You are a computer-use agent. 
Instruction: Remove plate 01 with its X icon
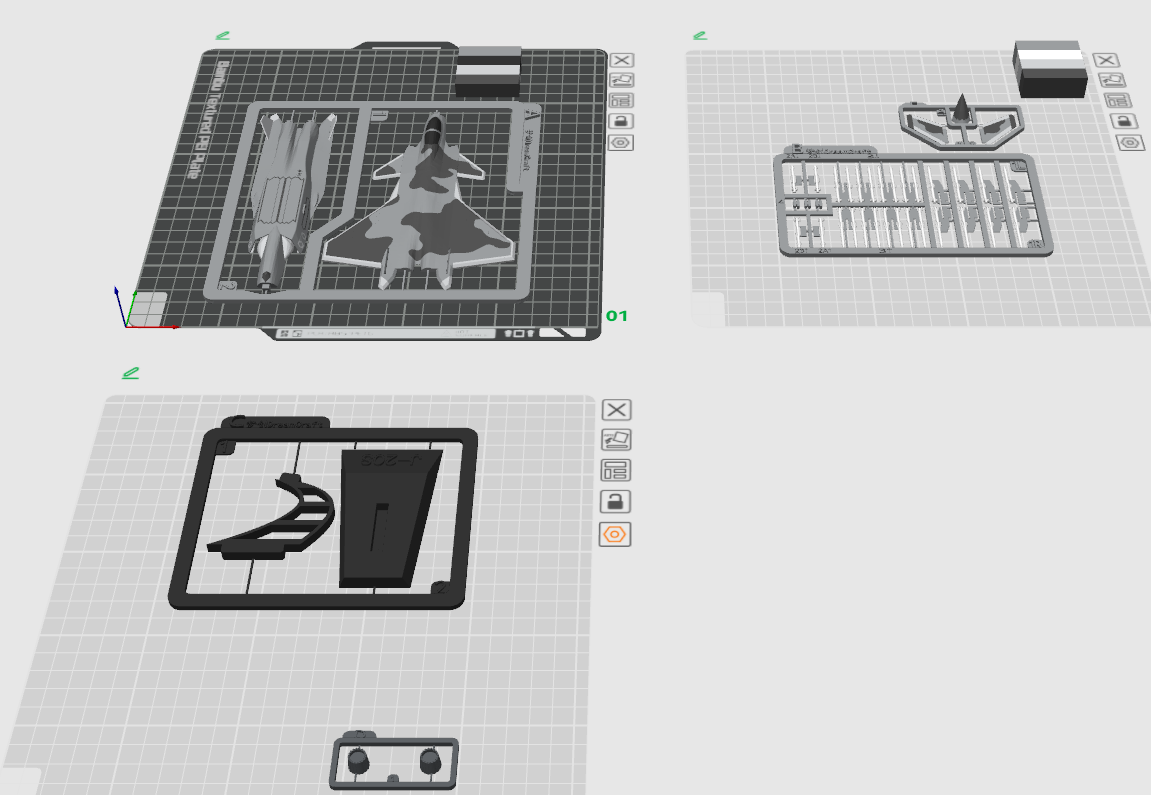pyautogui.click(x=622, y=60)
